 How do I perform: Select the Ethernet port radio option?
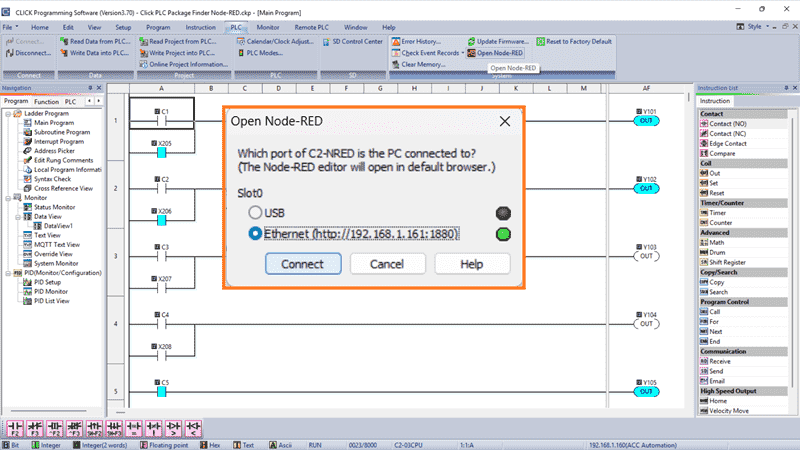257,234
